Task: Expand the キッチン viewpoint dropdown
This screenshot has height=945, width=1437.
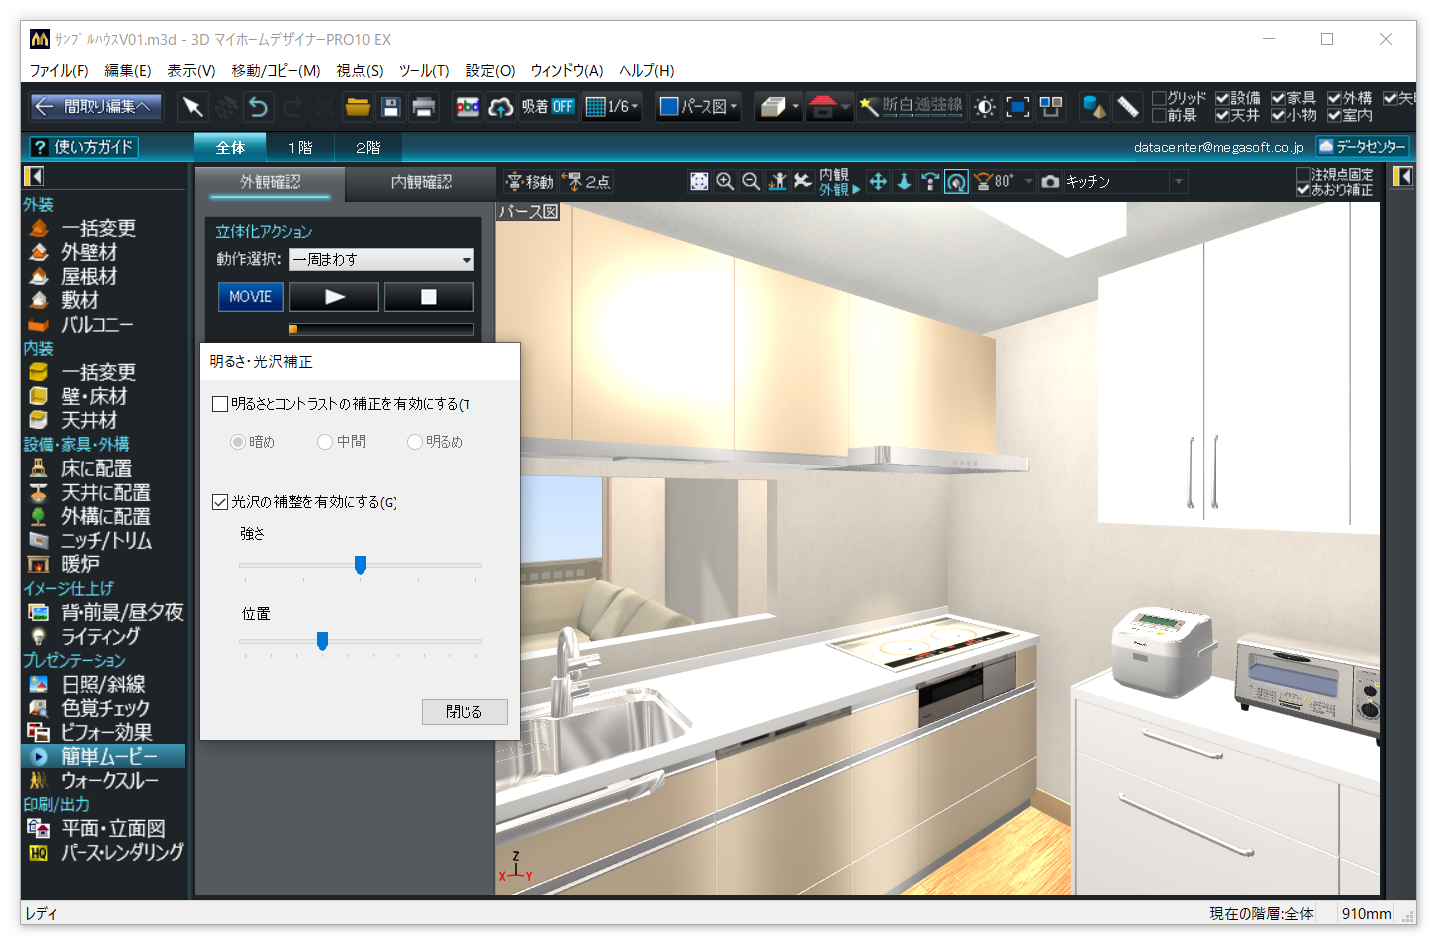Action: [x=1179, y=182]
